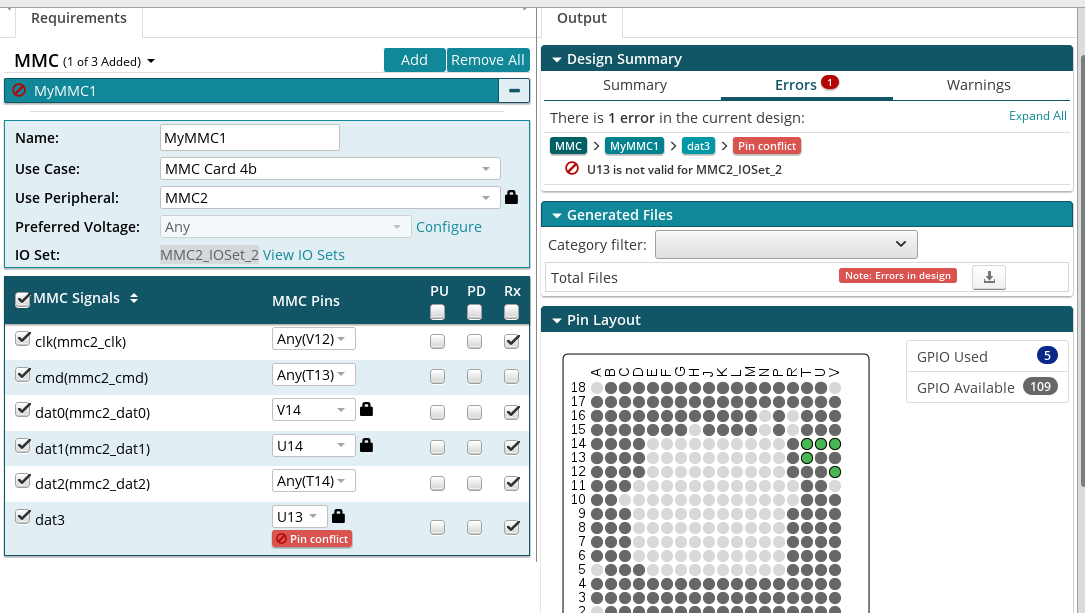The width and height of the screenshot is (1085, 613).
Task: Click the dat3 breadcrumb in the error path
Action: point(698,146)
